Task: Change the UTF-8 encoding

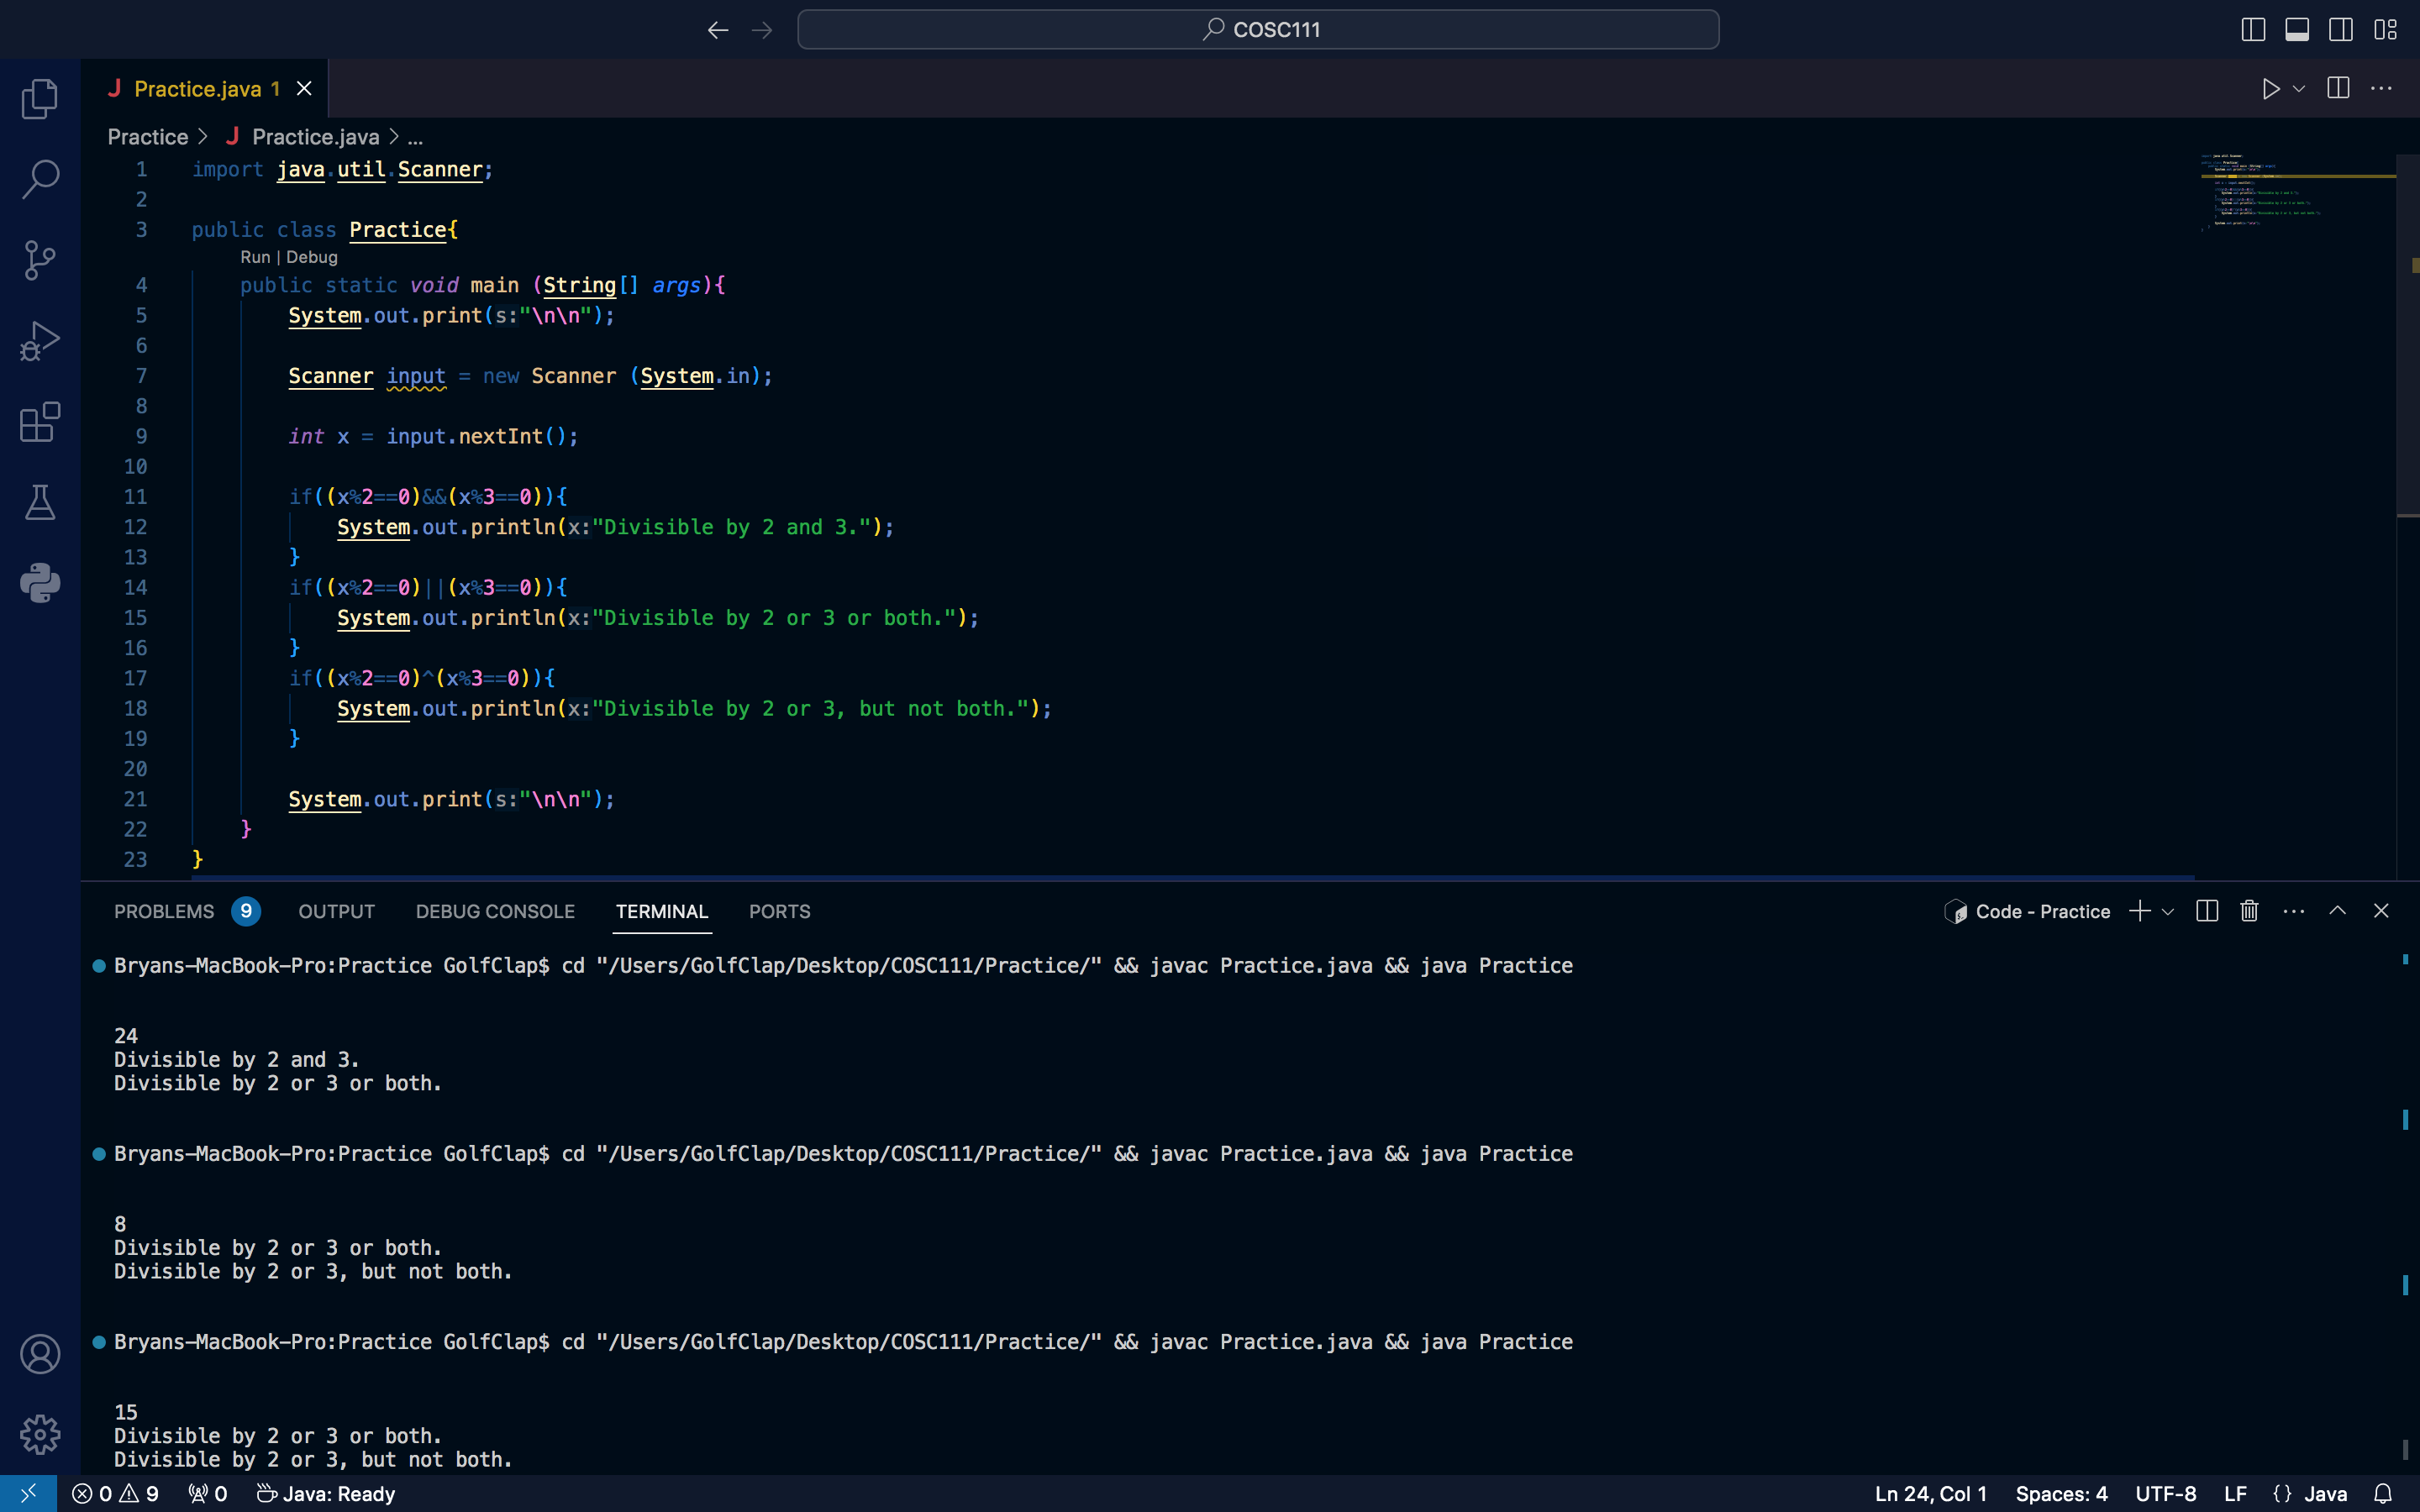Action: pos(2165,1494)
